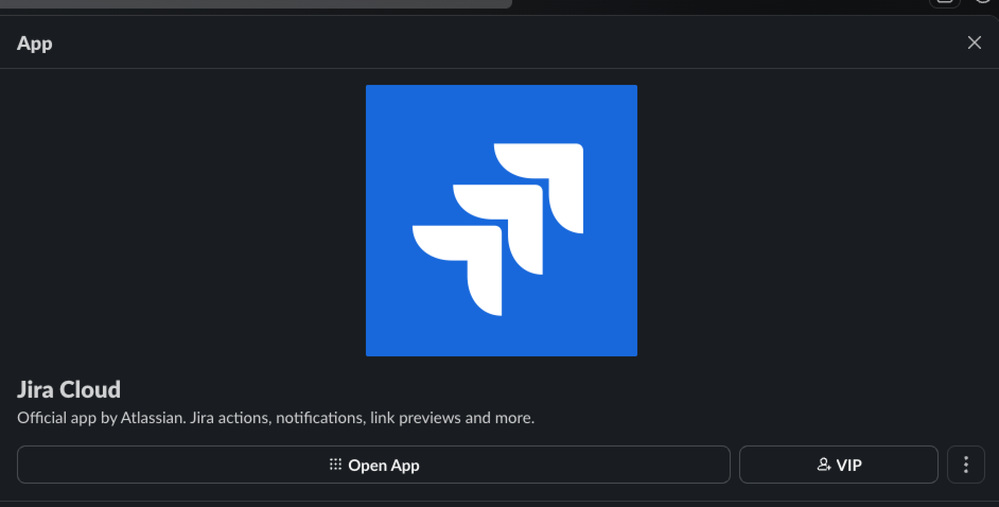Click the X icon beside App header
The width and height of the screenshot is (999, 507).
pos(974,43)
